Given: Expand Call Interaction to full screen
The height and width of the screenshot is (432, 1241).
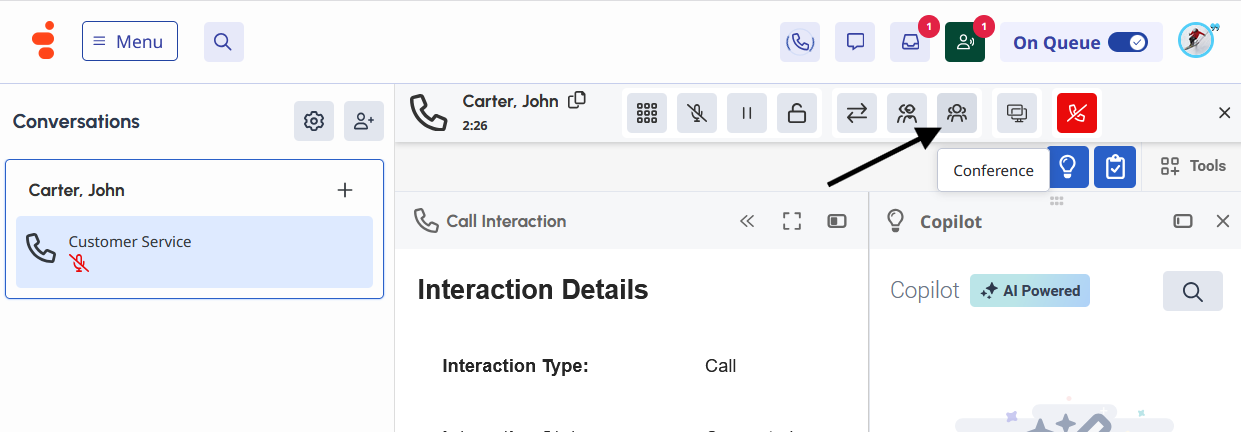Looking at the screenshot, I should click(x=792, y=221).
